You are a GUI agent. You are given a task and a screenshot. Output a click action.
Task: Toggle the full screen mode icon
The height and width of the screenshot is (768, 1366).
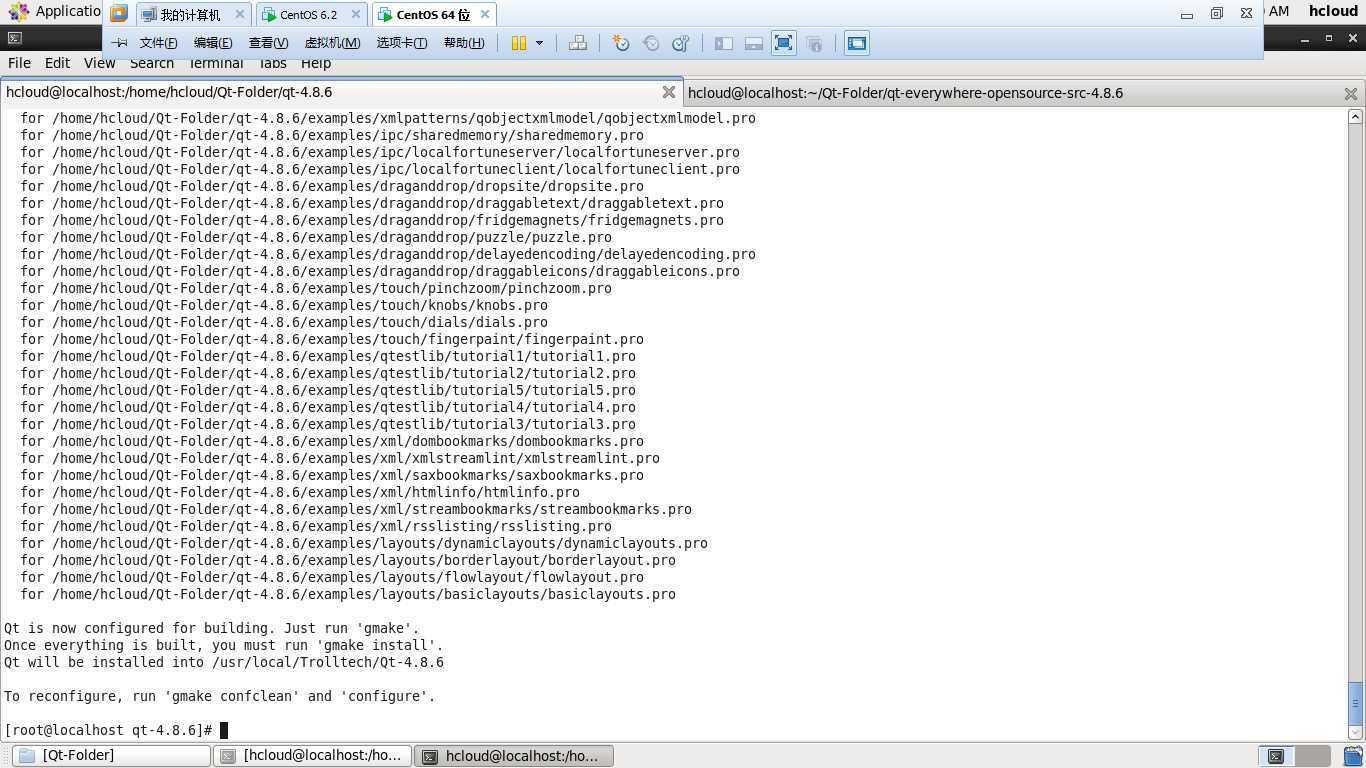coord(784,43)
